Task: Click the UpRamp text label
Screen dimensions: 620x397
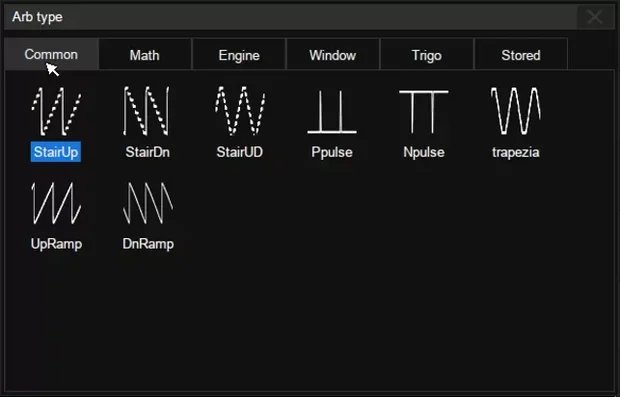Action: [x=57, y=244]
